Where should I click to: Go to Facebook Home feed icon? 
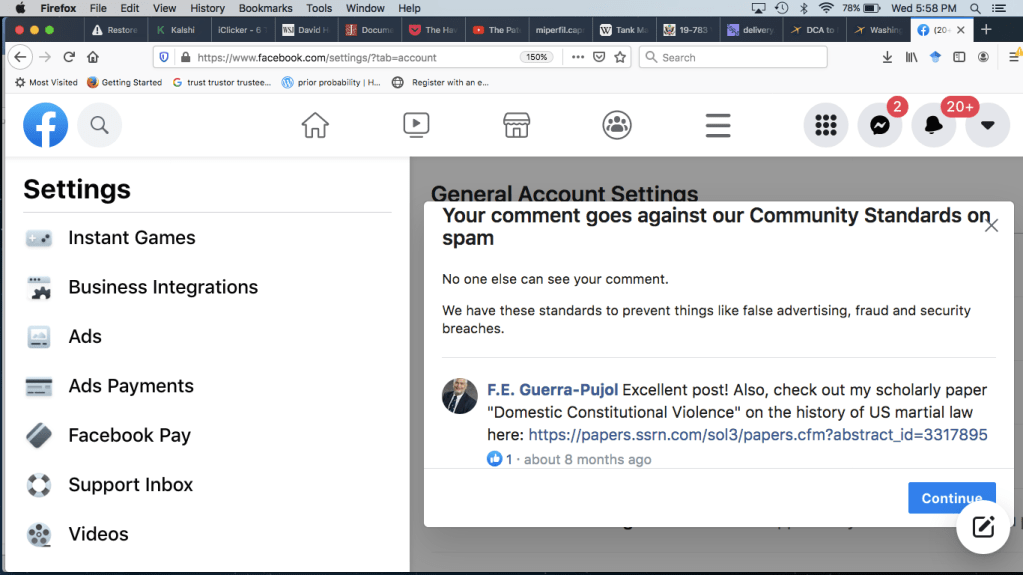[x=315, y=125]
